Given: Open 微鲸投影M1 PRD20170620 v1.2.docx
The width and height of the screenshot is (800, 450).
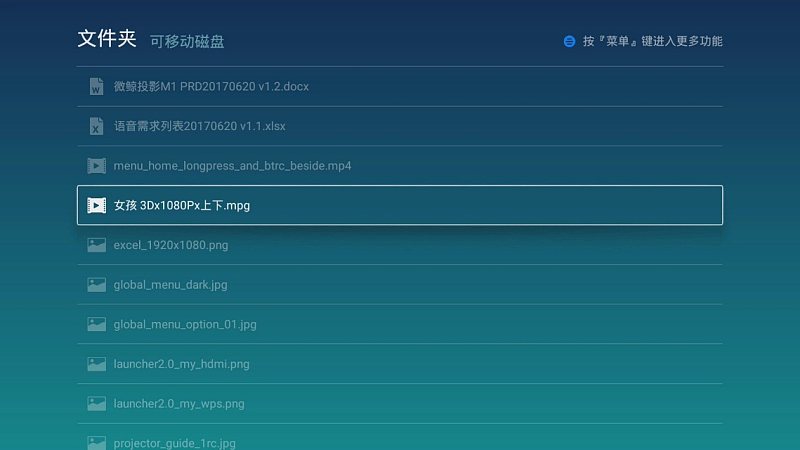Looking at the screenshot, I should (211, 86).
